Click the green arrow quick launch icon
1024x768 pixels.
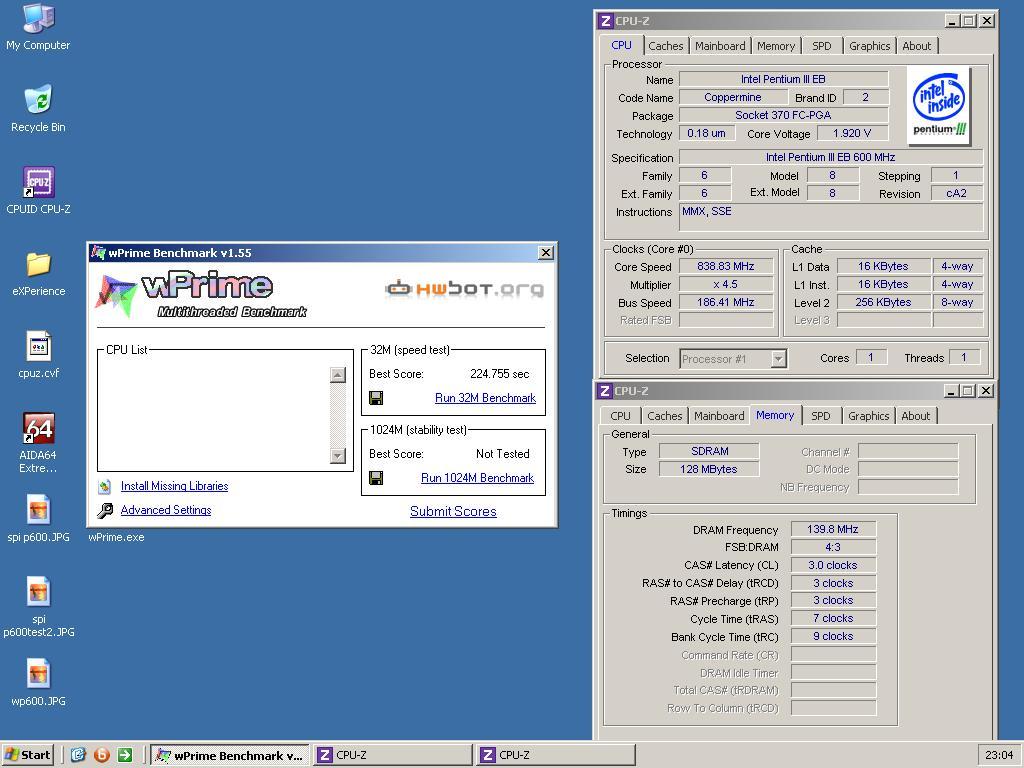click(x=125, y=755)
